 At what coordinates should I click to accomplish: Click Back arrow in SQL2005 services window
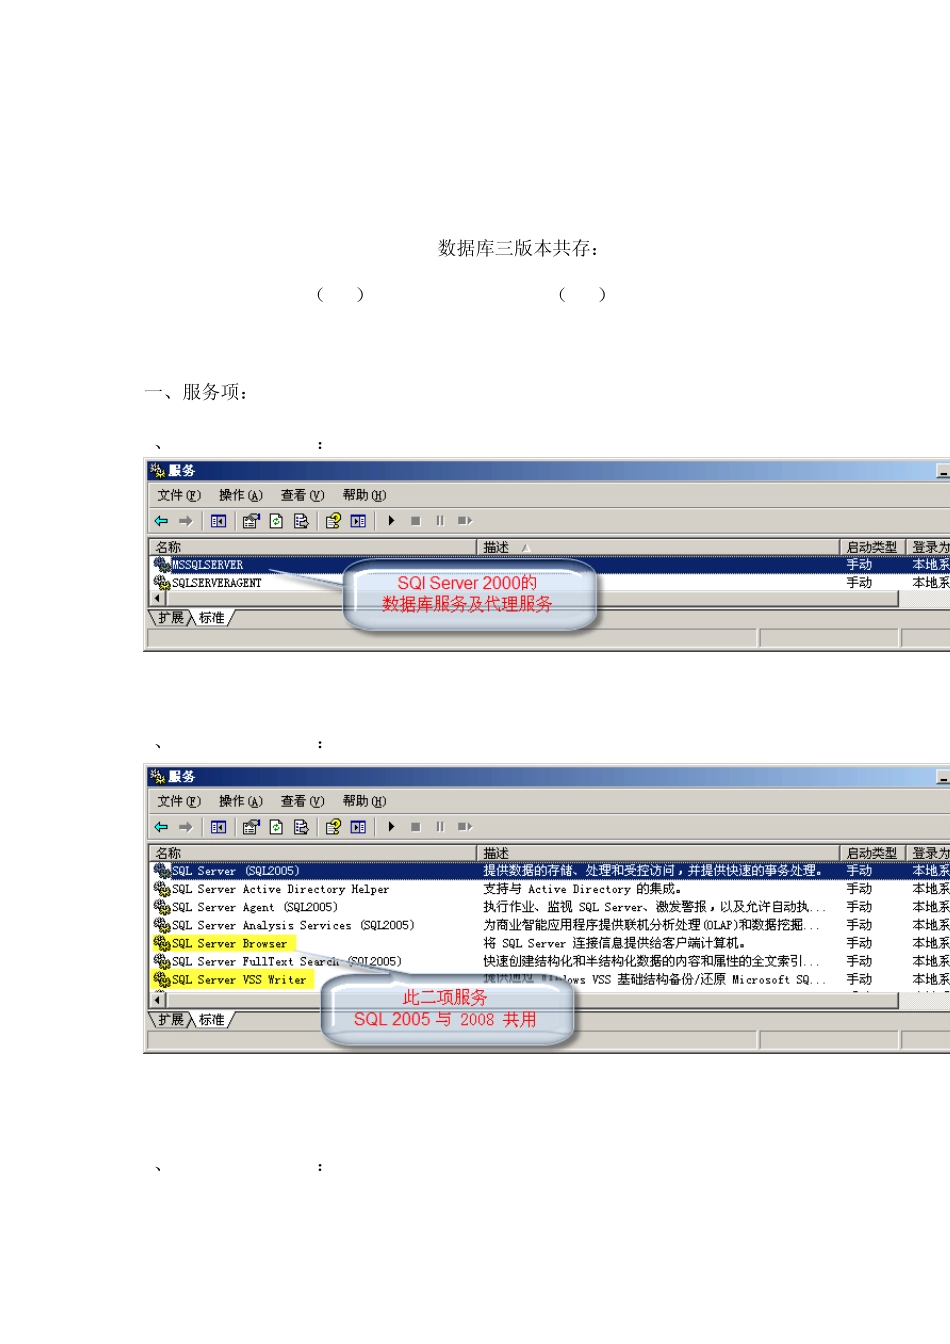tap(161, 827)
